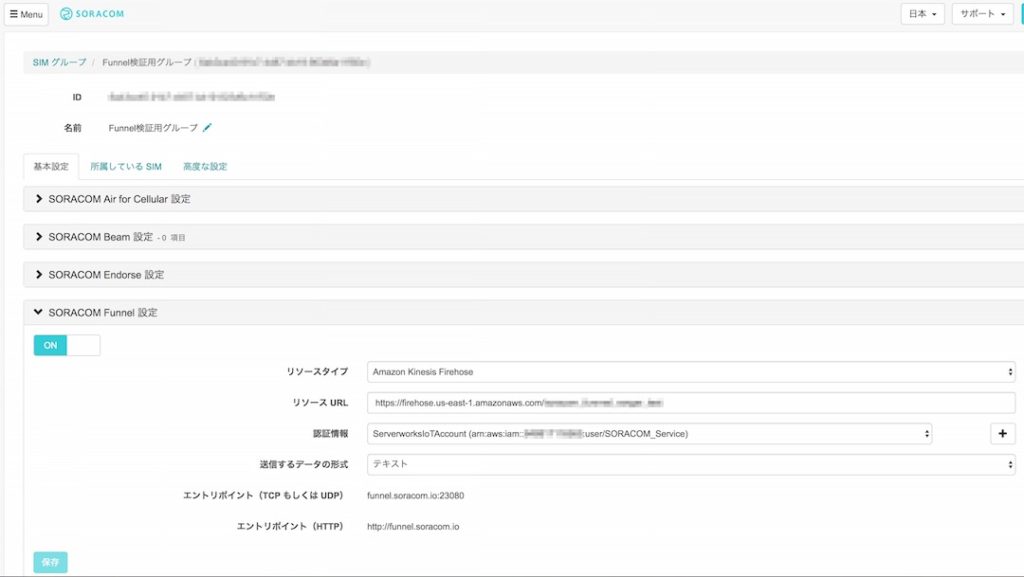Toggle the Funnel ON switch
This screenshot has height=577, width=1024.
67,345
